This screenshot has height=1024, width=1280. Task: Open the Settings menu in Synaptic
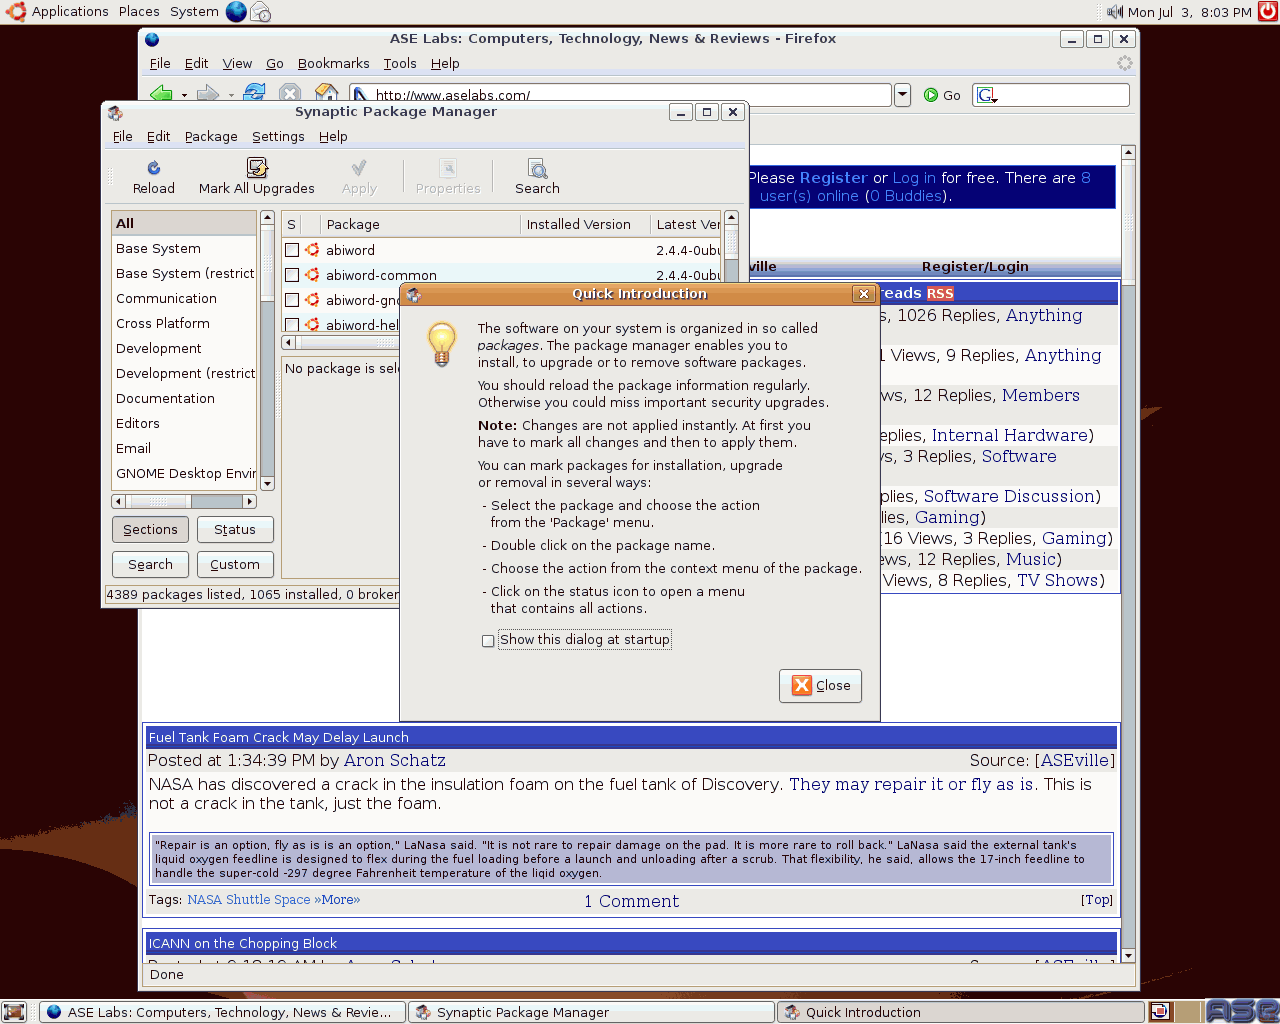pos(278,137)
